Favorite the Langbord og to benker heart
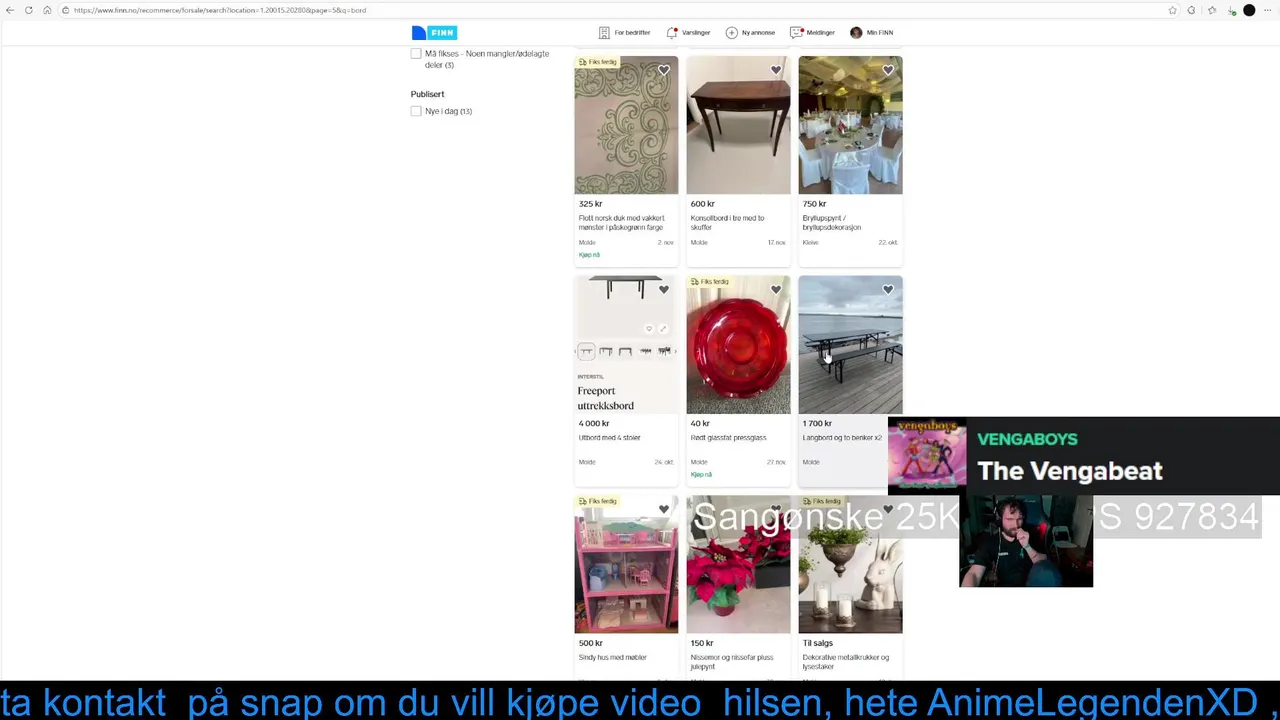Screen dimensions: 1280x720 pos(888,290)
